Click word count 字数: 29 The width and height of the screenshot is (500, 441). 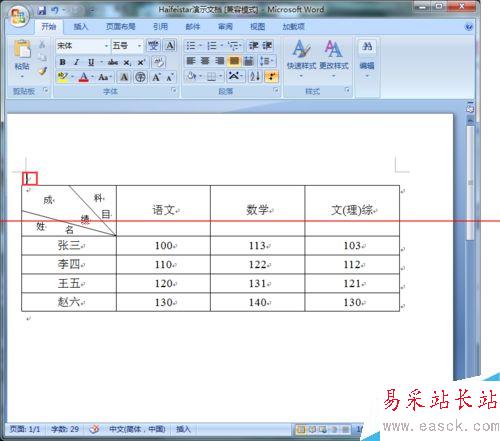pyautogui.click(x=65, y=429)
